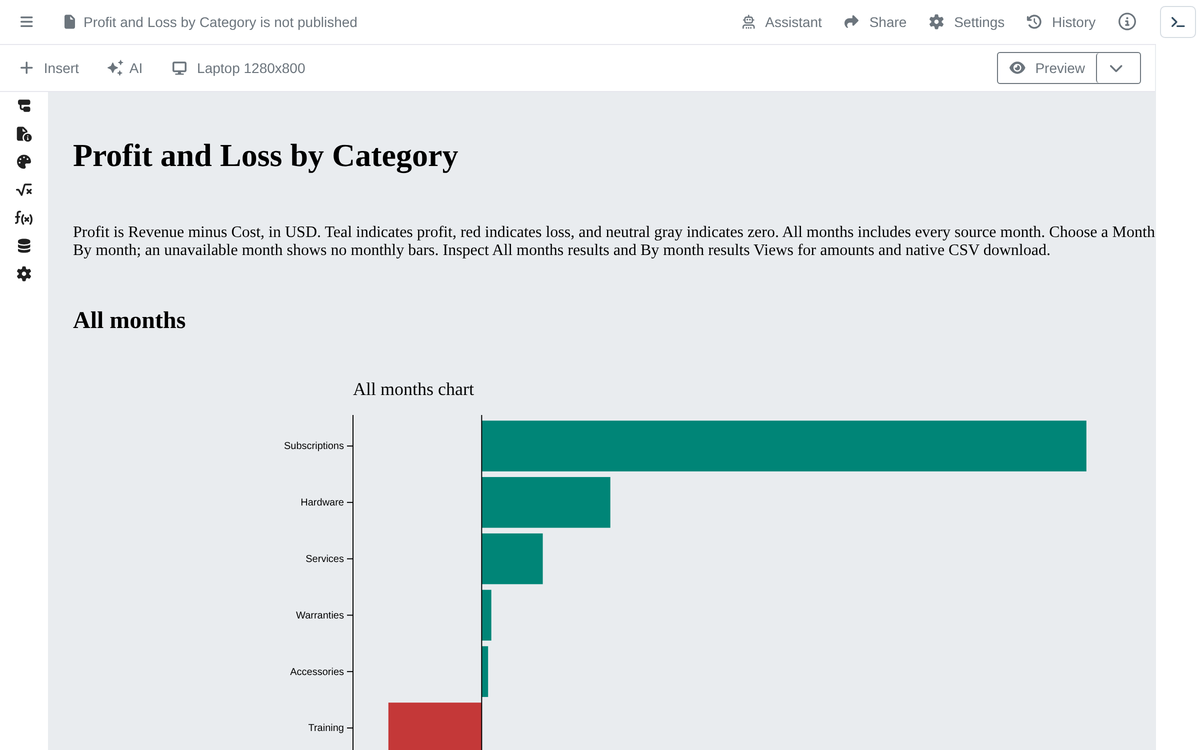Click the document file icon beside title

(70, 22)
